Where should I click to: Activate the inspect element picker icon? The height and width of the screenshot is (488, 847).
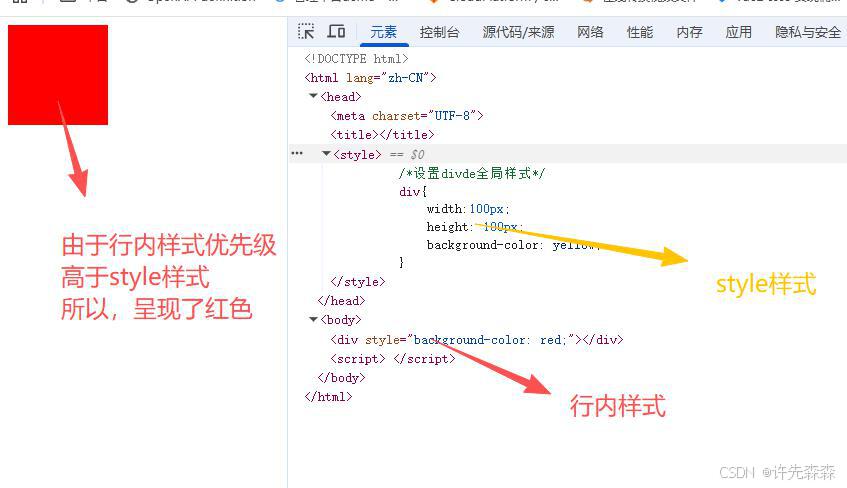[306, 31]
